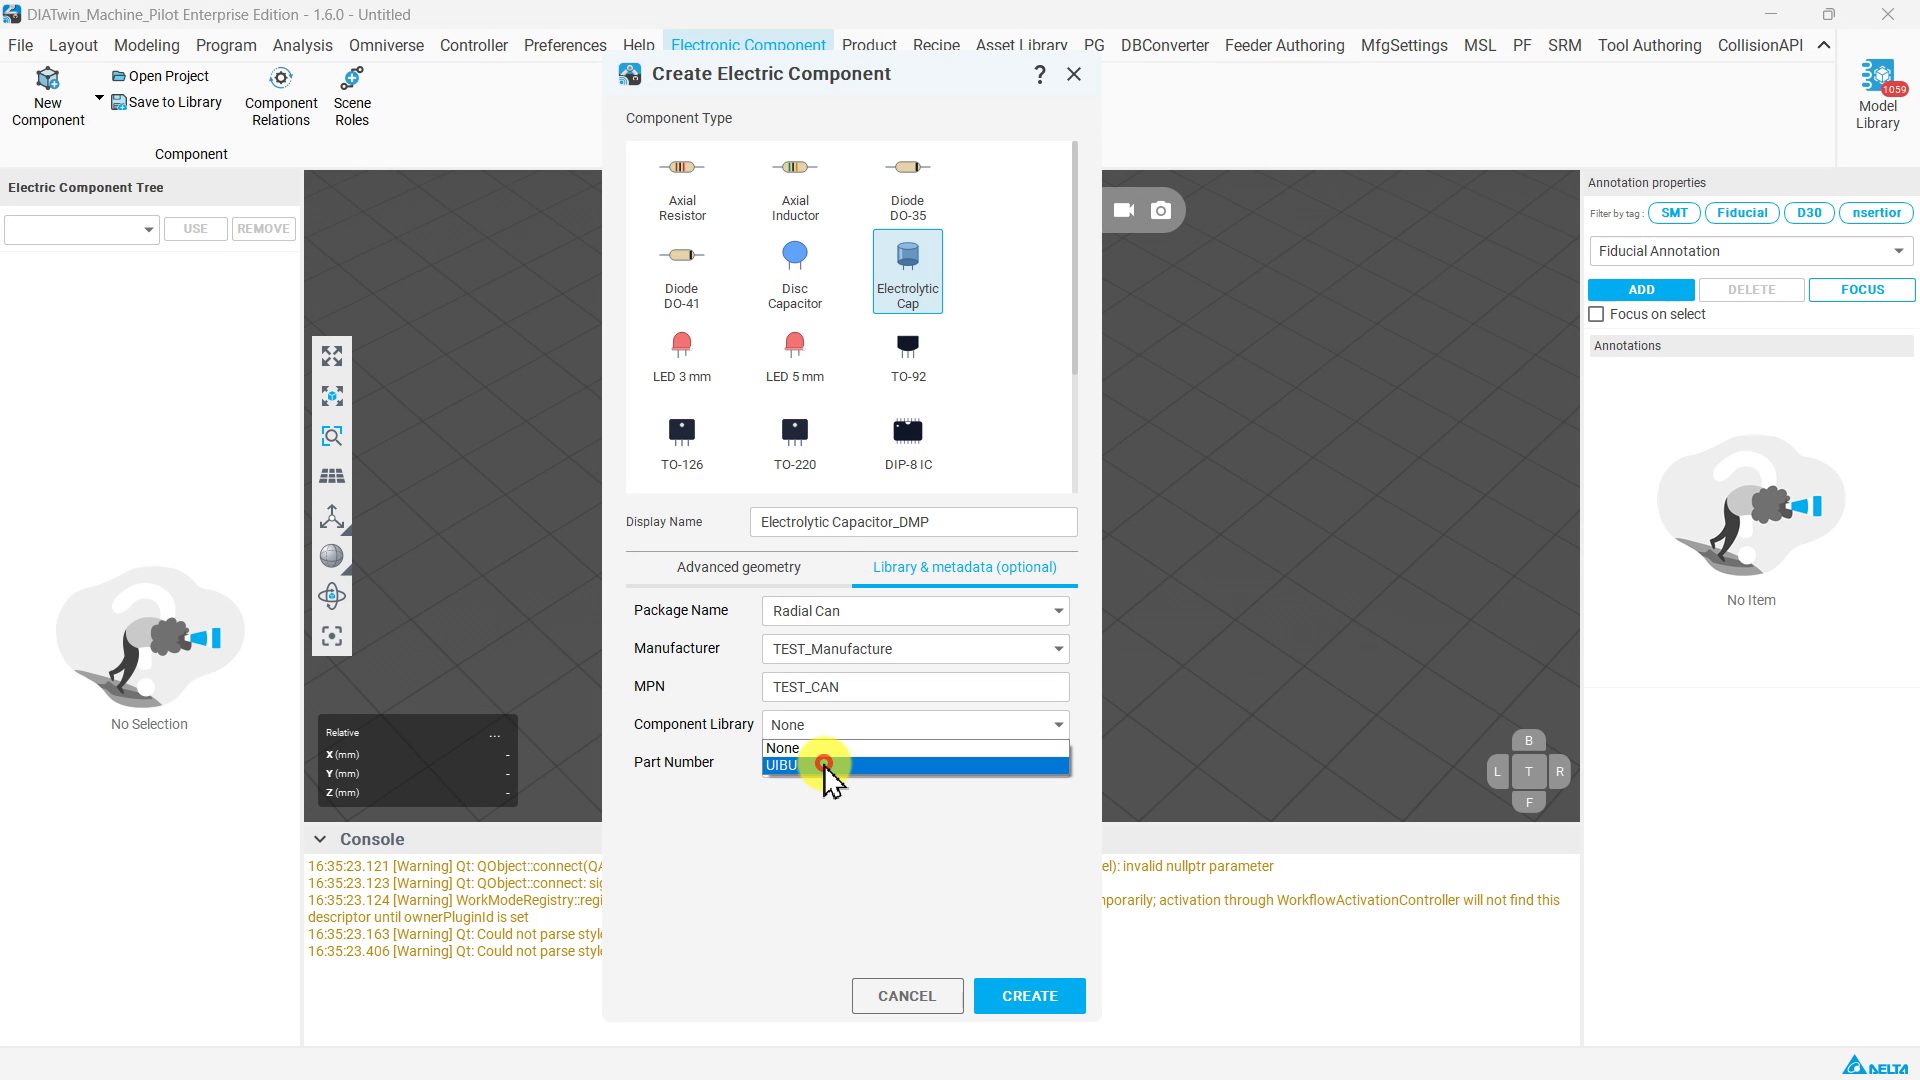The image size is (1920, 1080).
Task: Expand the New Component dropdown arrow
Action: (x=99, y=98)
